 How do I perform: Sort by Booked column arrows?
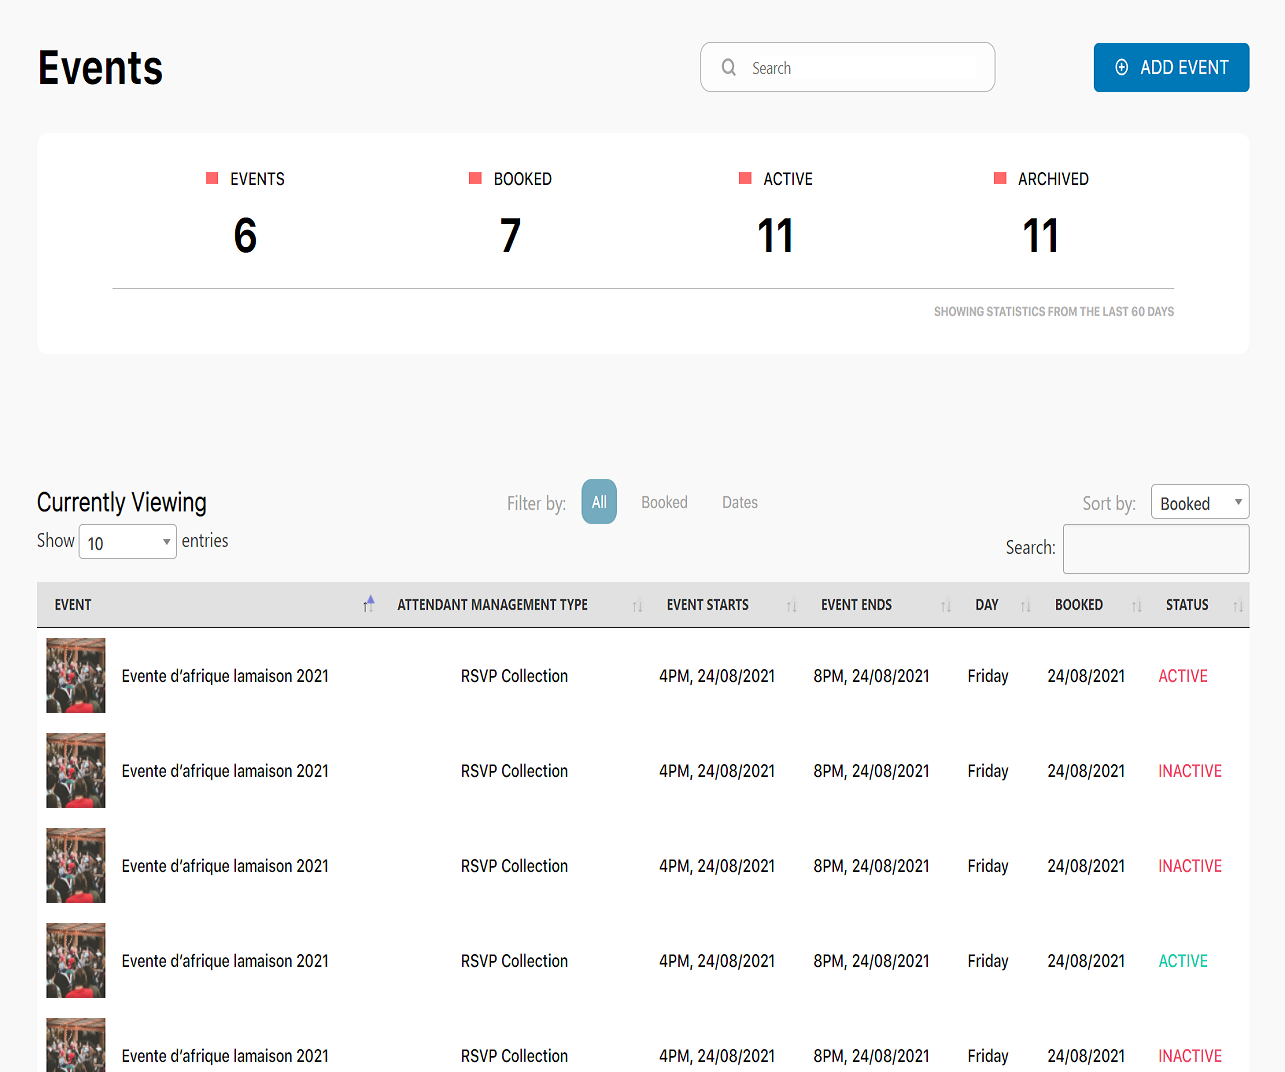1137,605
